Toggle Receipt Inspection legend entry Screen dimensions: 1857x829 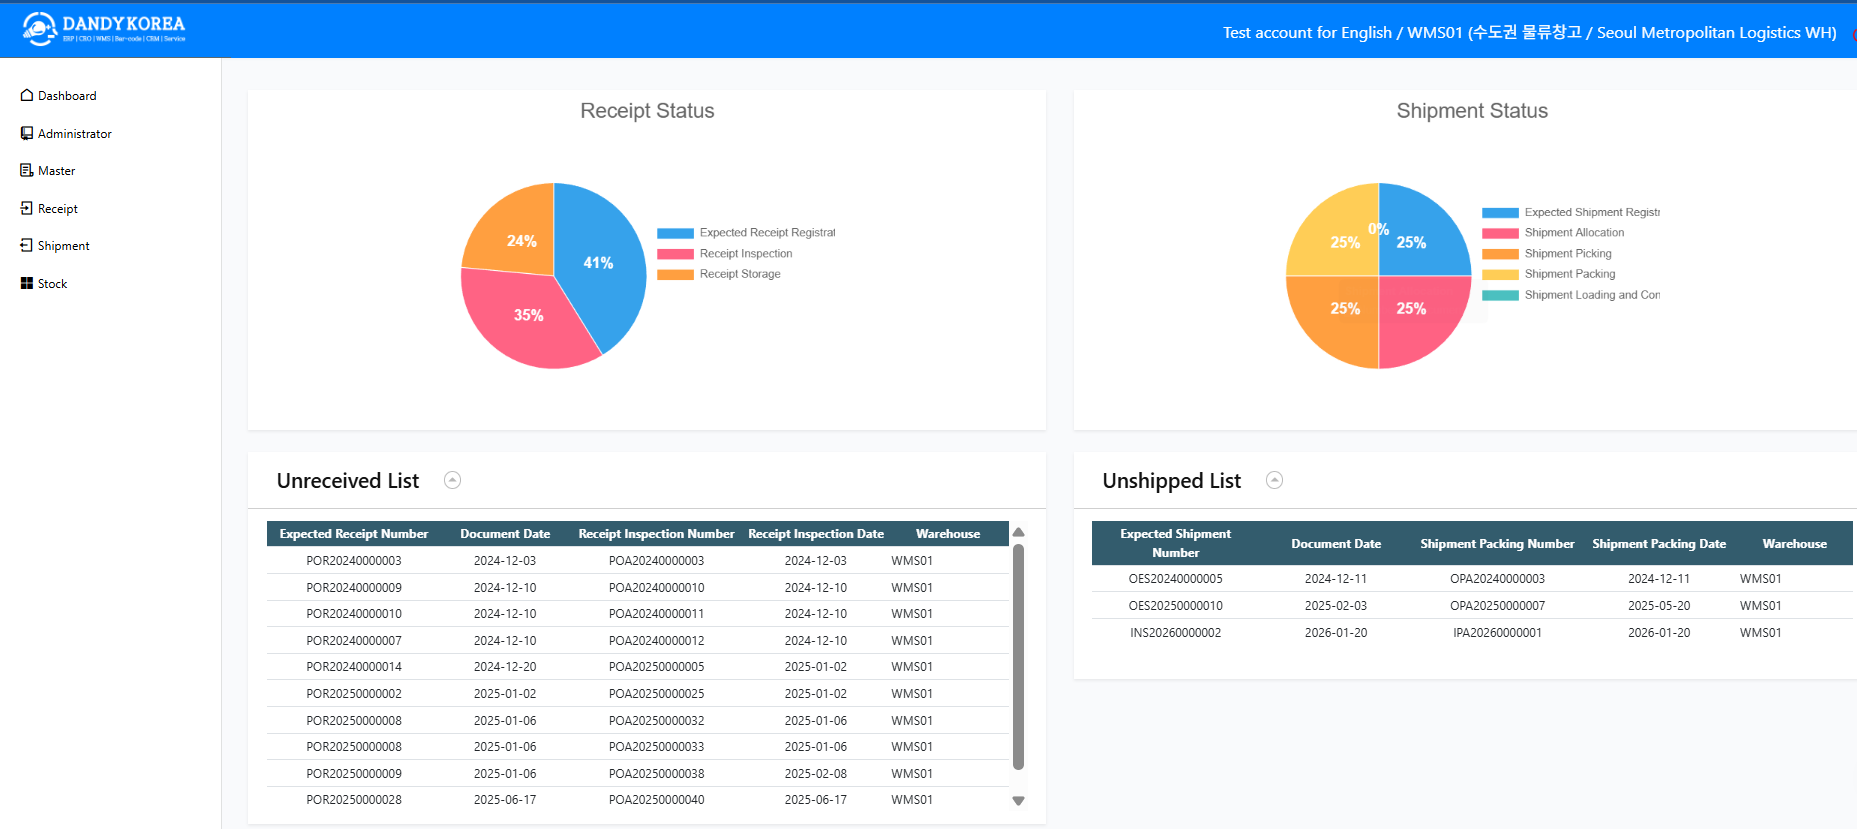[x=725, y=254]
